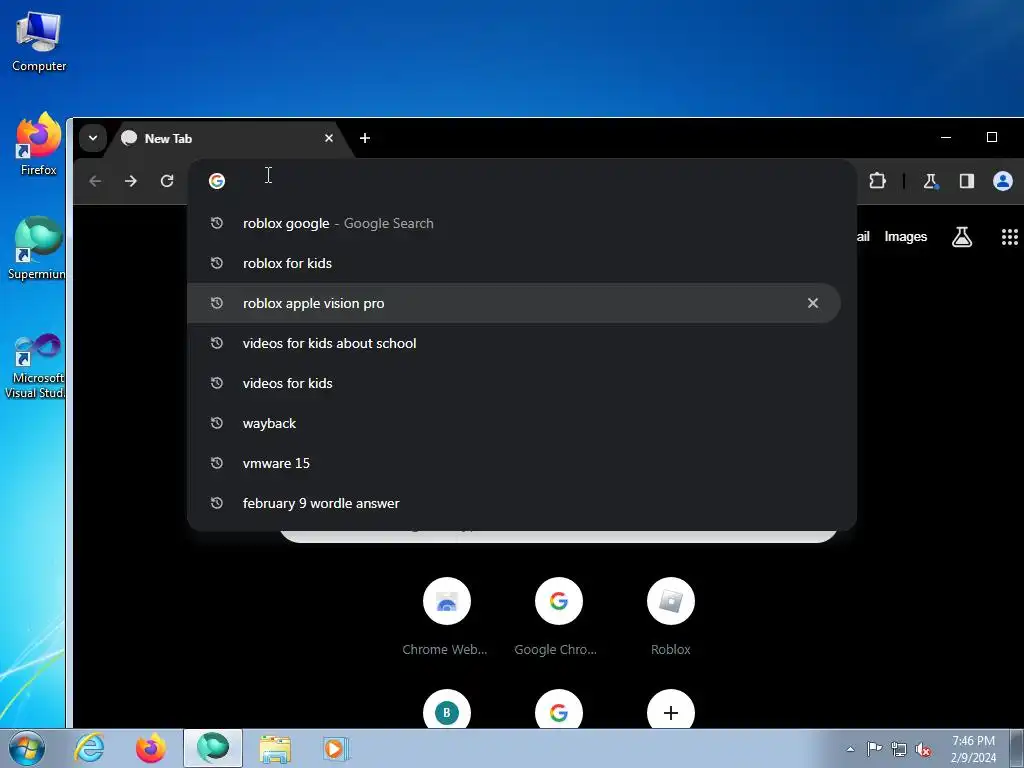Select suggestion 'videos for kids about school'

514,343
